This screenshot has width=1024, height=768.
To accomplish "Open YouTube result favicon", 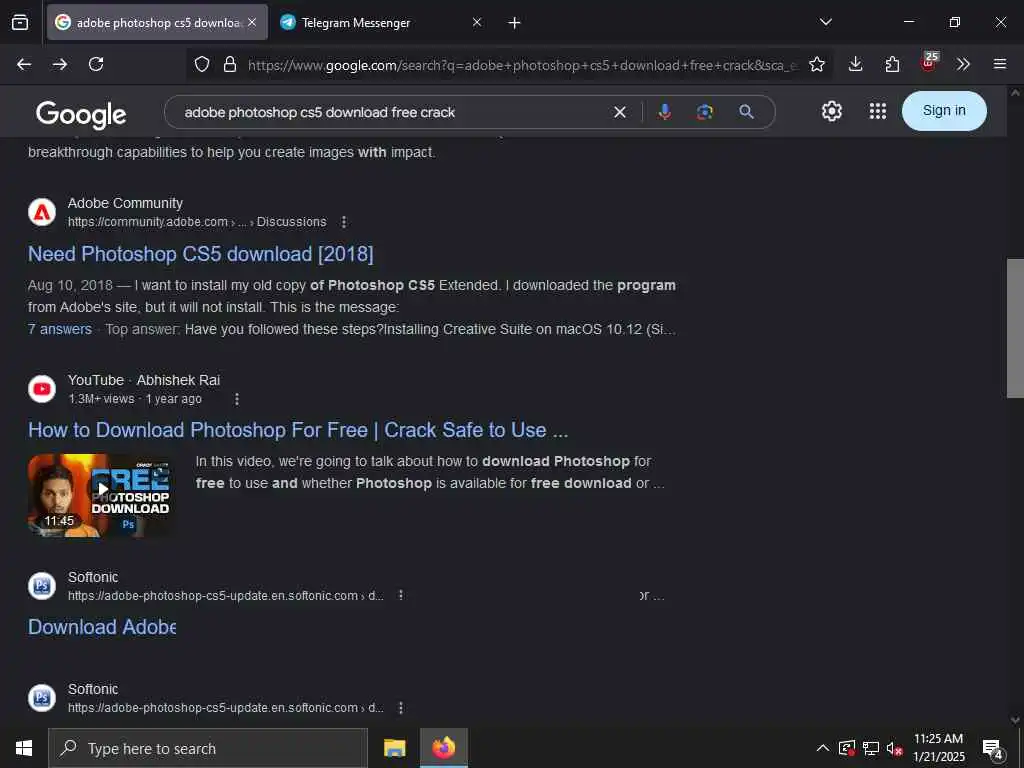I will [42, 389].
